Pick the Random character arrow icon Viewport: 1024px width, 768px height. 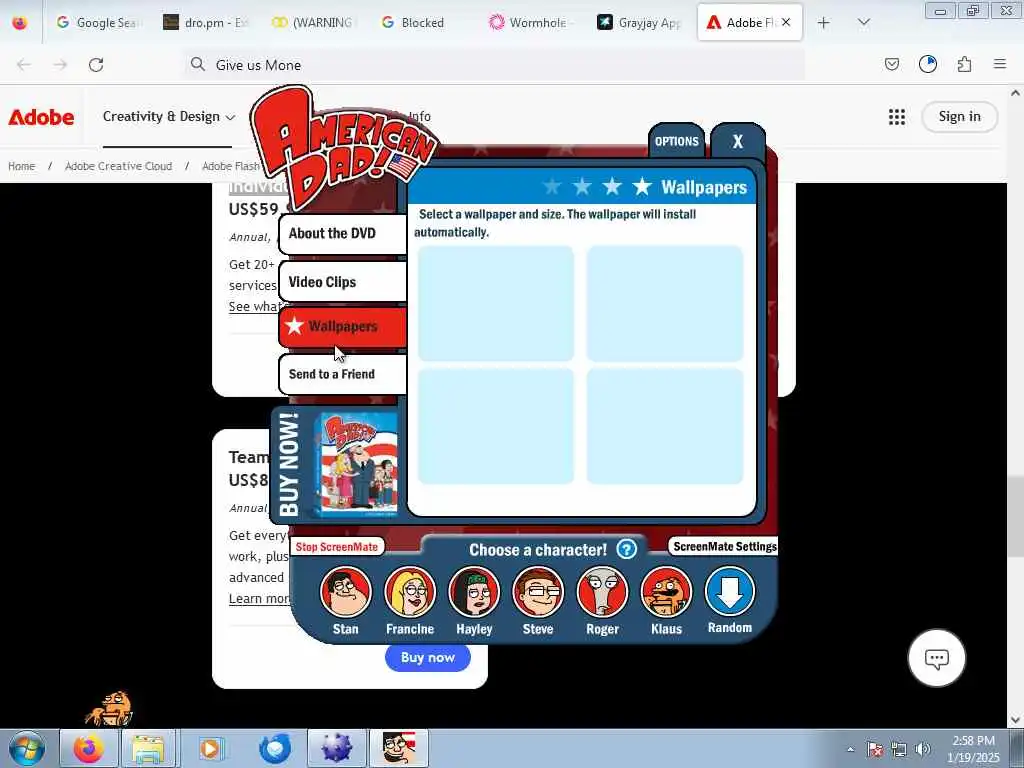pyautogui.click(x=730, y=591)
